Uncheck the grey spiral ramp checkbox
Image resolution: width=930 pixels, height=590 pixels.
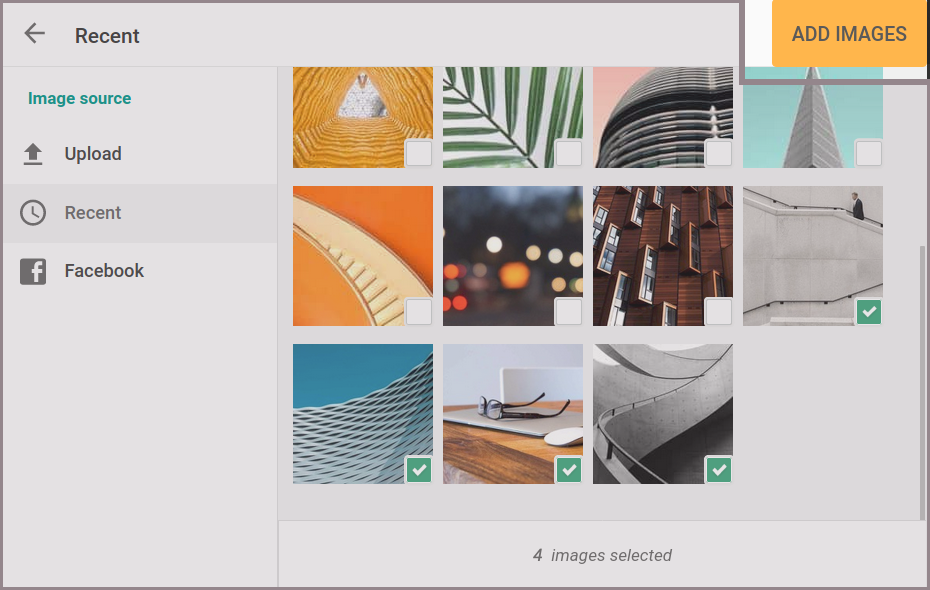(x=718, y=470)
